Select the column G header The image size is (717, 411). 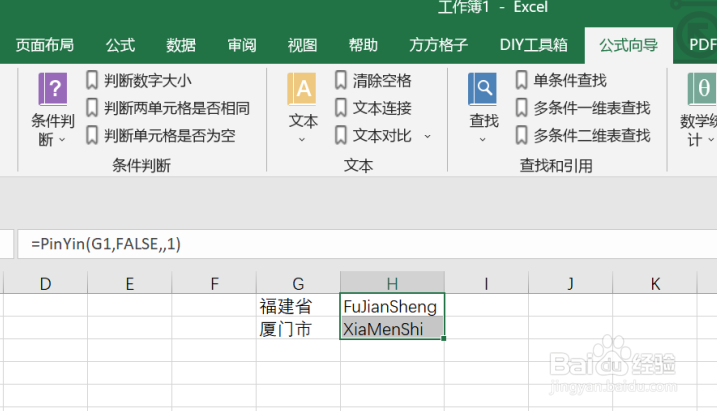tap(298, 283)
